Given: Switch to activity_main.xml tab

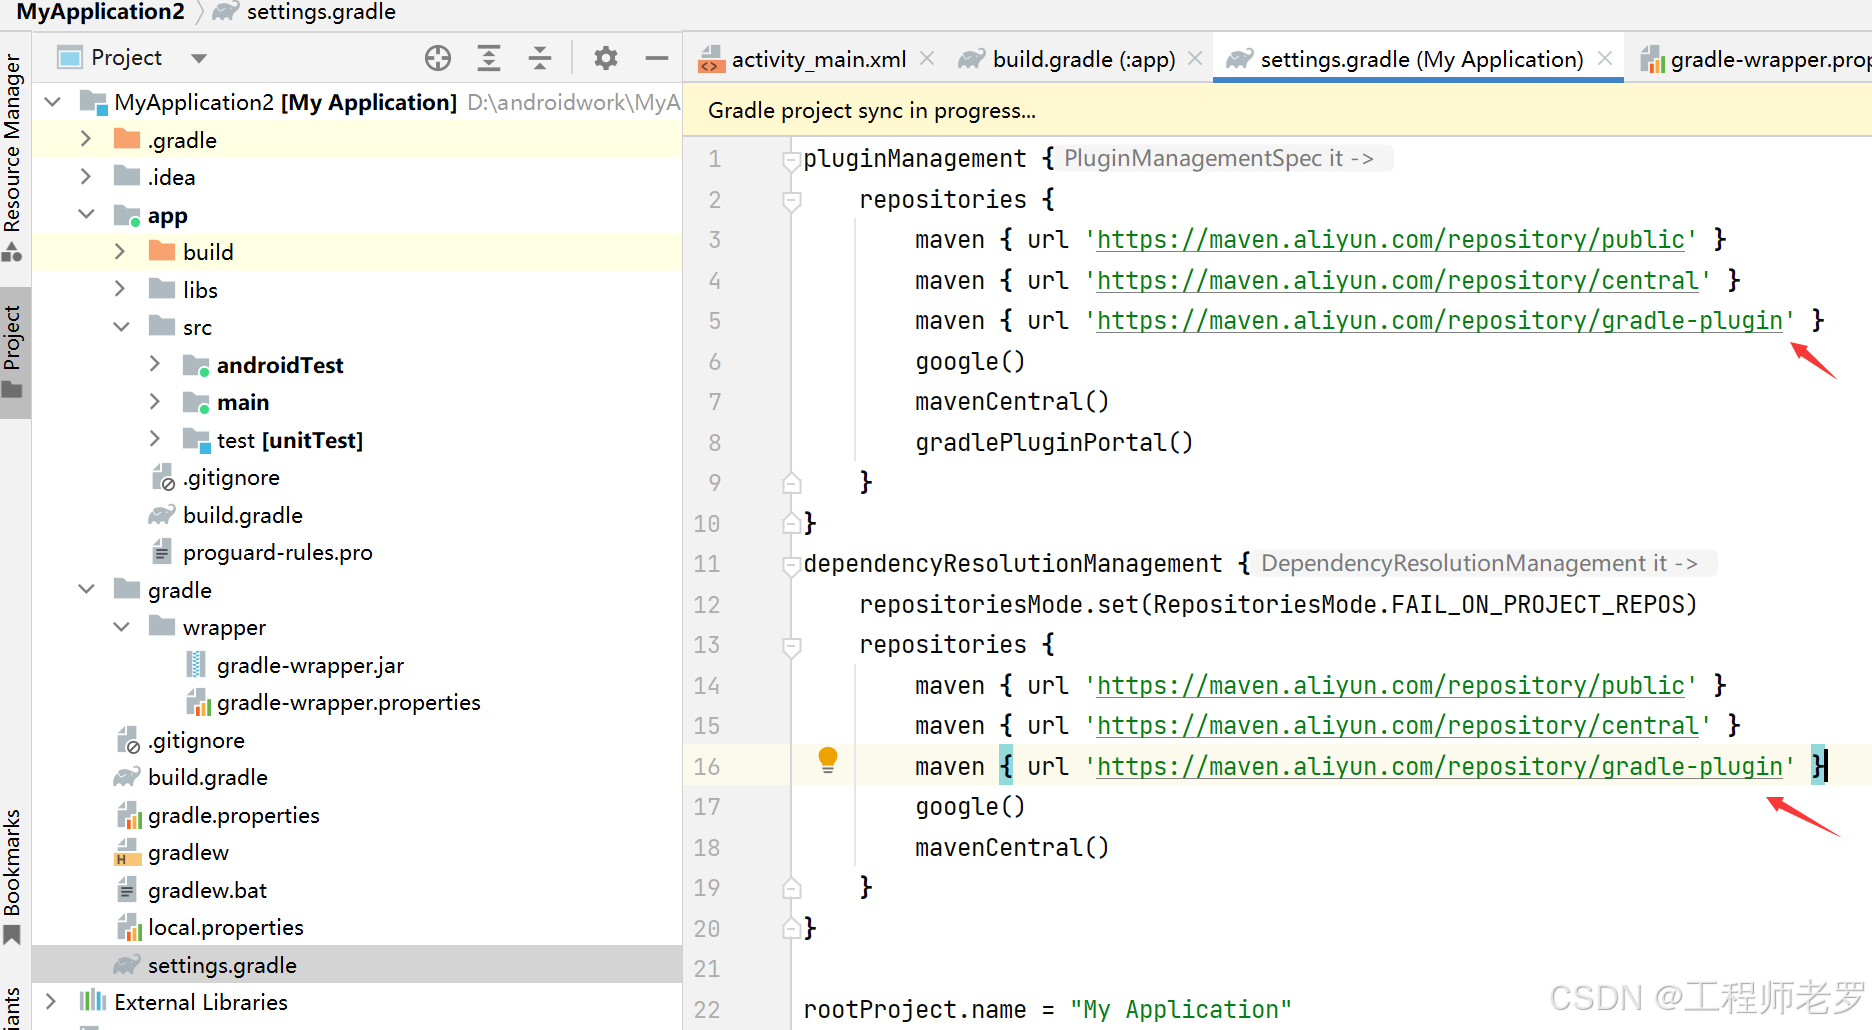Looking at the screenshot, I should click(819, 59).
